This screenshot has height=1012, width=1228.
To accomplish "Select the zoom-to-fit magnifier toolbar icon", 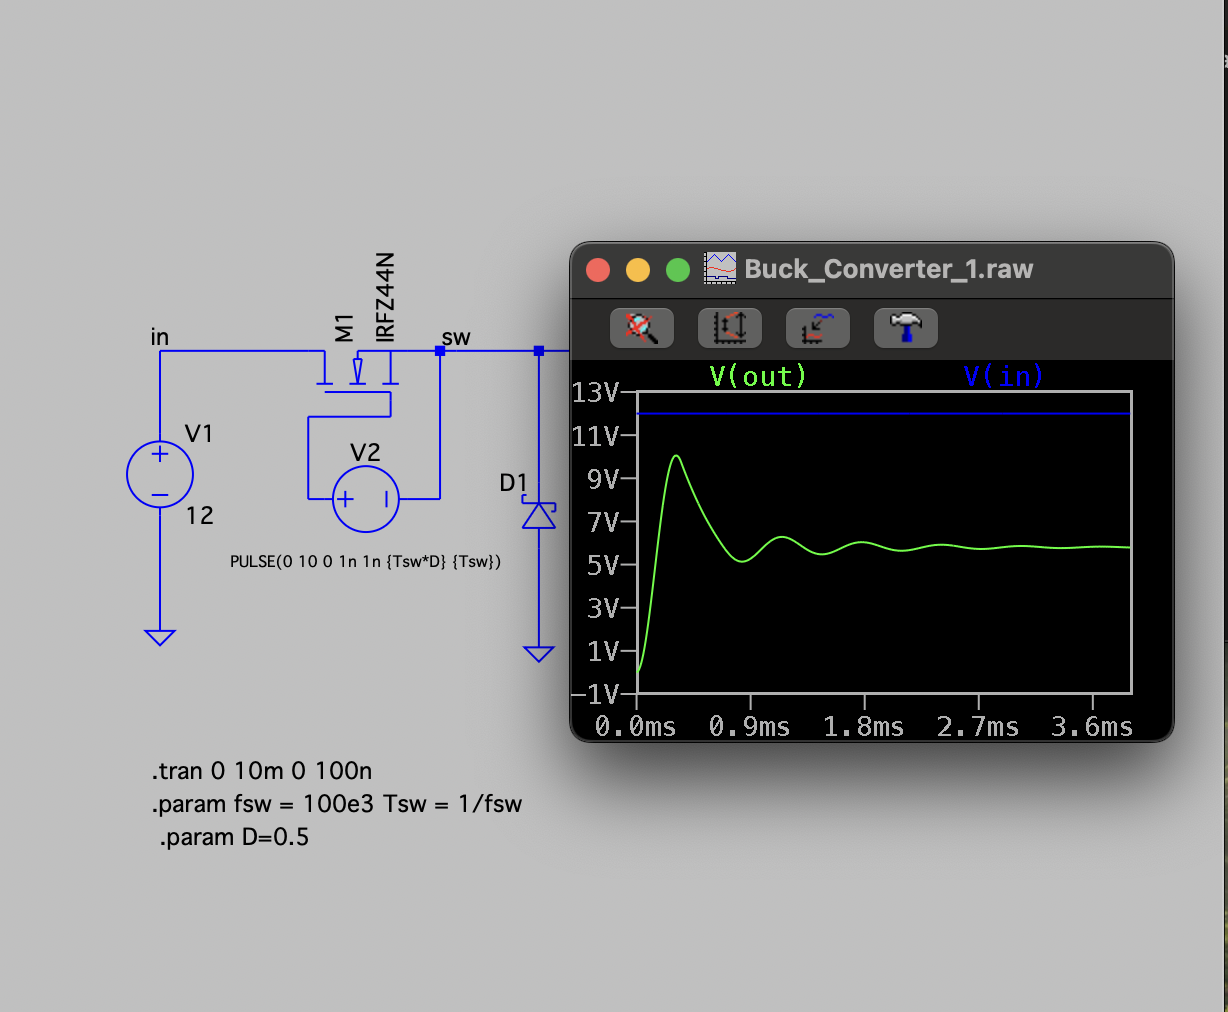I will [x=641, y=327].
